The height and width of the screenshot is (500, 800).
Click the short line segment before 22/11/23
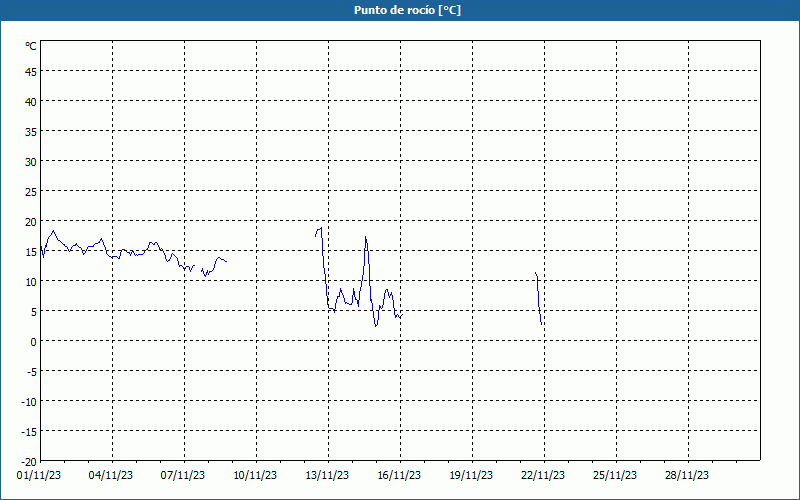point(538,298)
